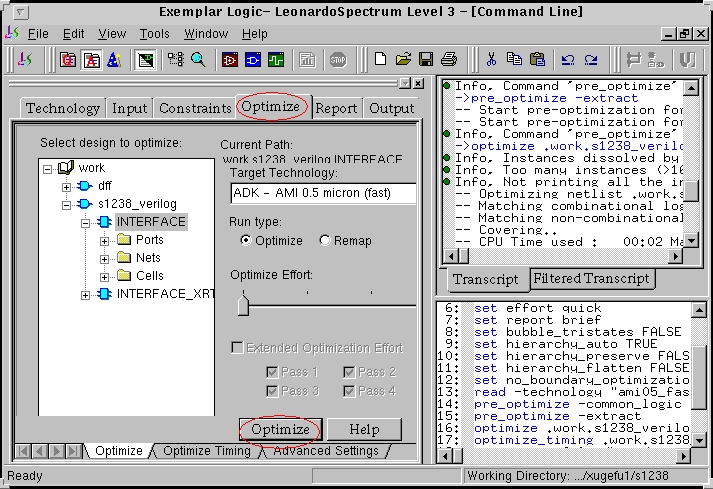Click the magnifying glass toolbar icon
This screenshot has height=489, width=713.
[x=198, y=60]
